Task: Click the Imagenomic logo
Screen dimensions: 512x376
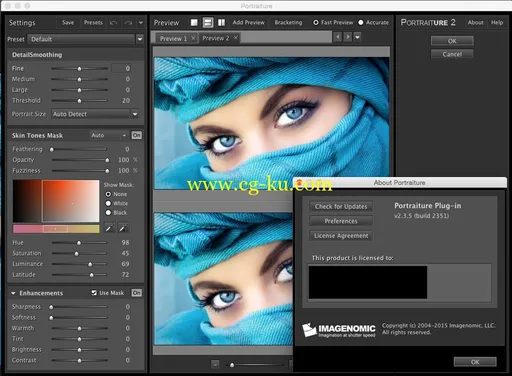Action: (339, 330)
